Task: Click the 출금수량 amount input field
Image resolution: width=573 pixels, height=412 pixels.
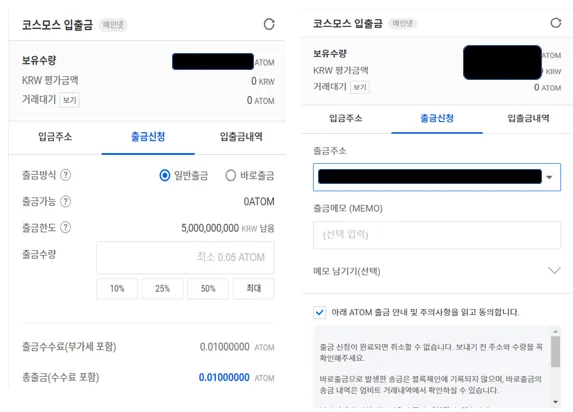Action: 185,257
